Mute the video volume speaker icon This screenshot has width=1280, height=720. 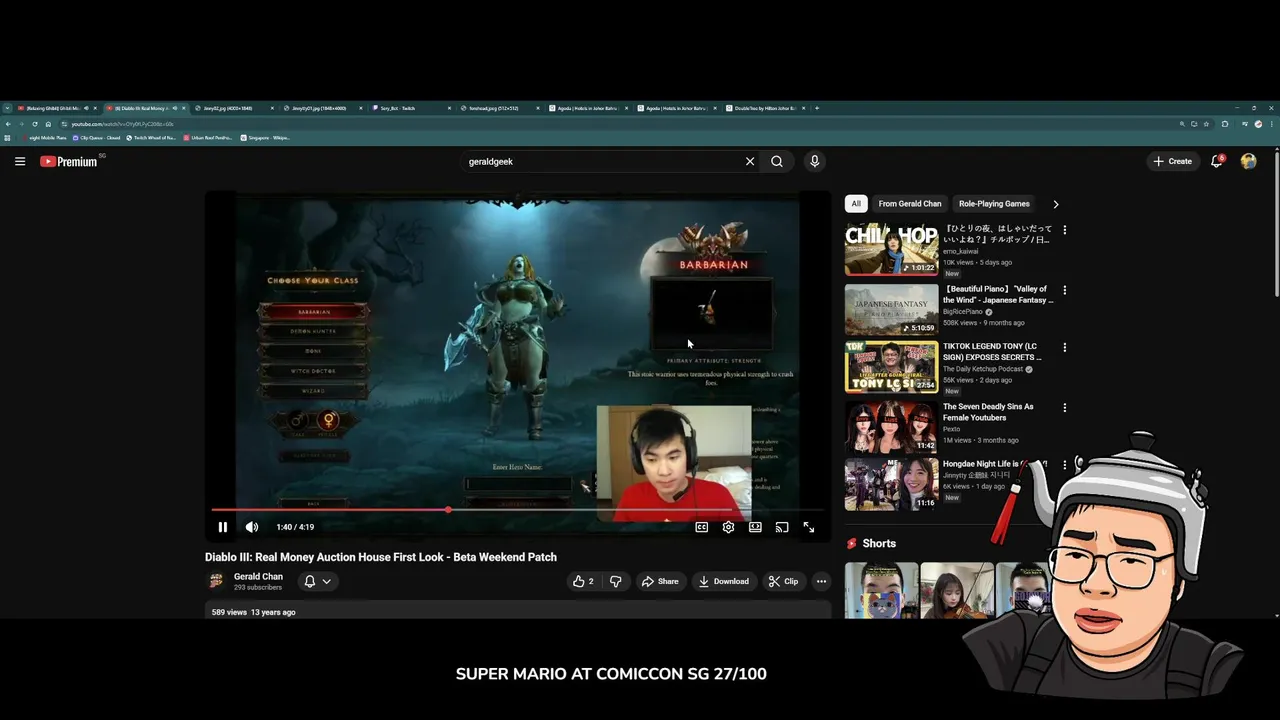tap(252, 527)
